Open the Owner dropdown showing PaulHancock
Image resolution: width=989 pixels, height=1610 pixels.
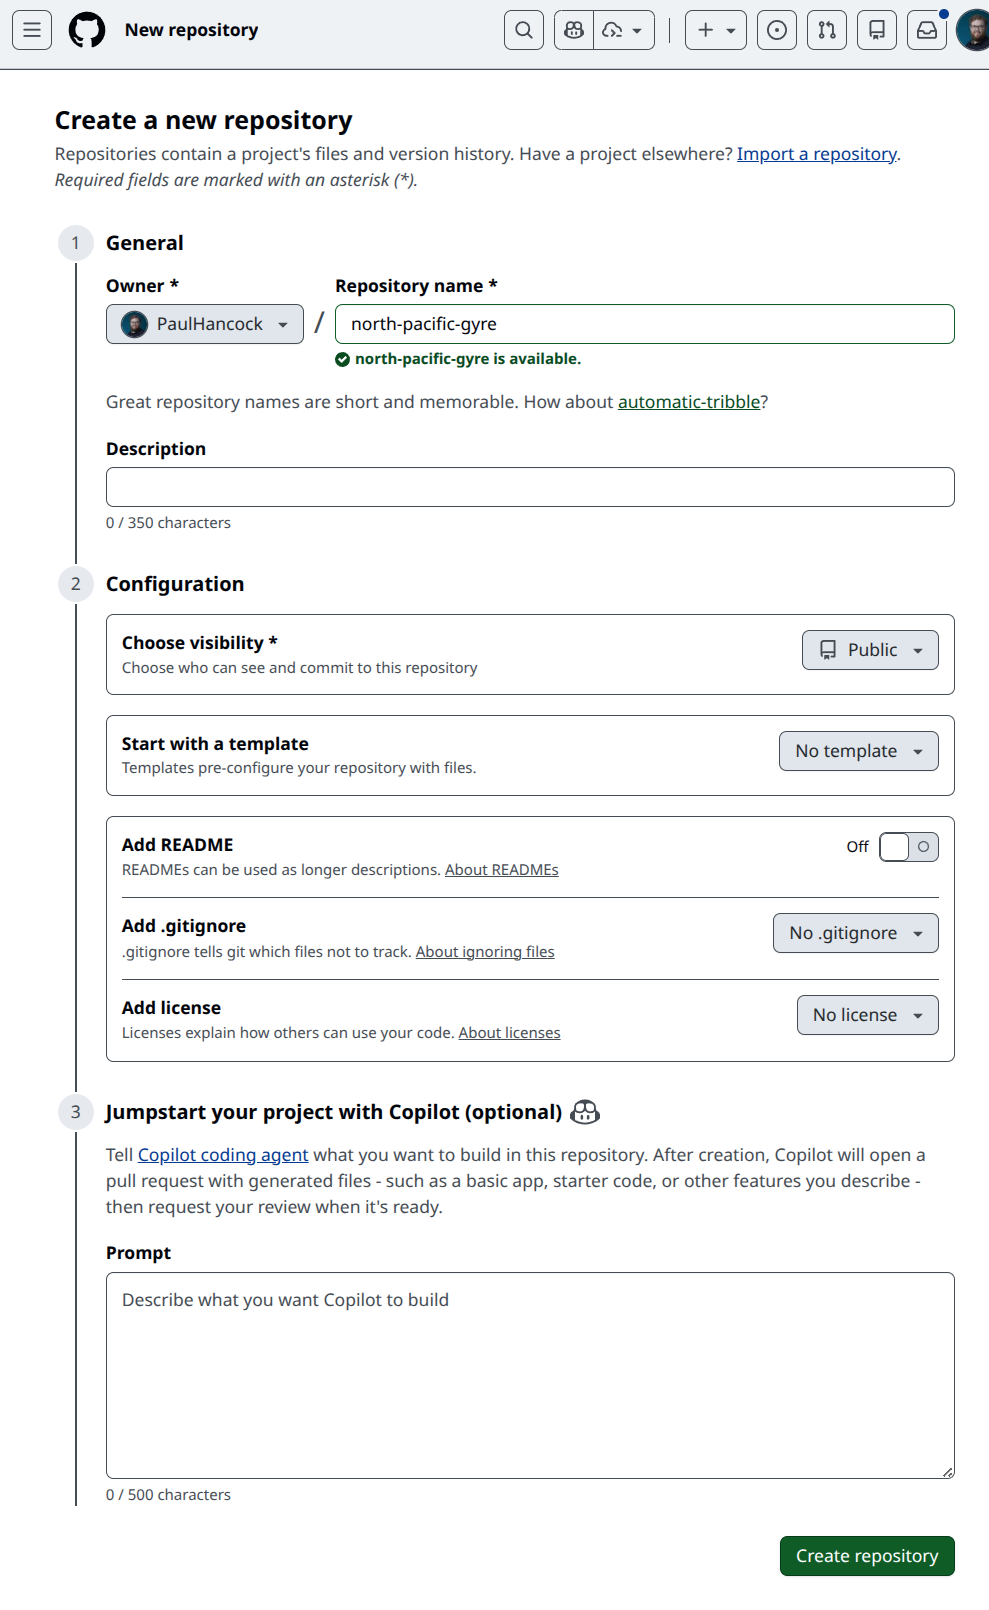(x=204, y=323)
